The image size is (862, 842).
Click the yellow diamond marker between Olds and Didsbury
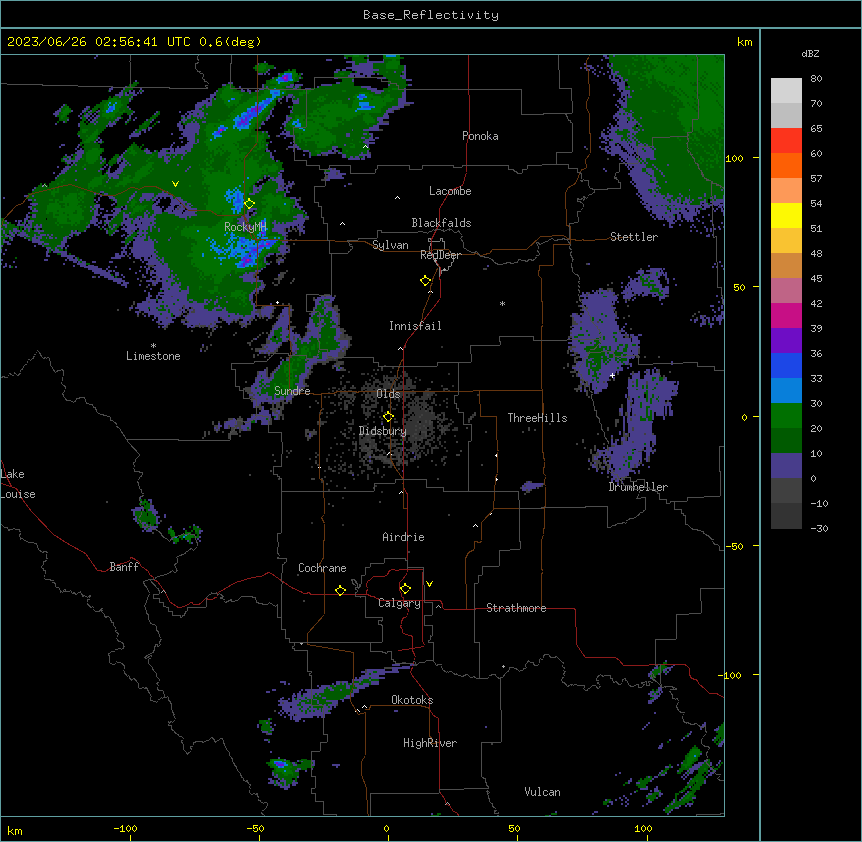click(388, 416)
